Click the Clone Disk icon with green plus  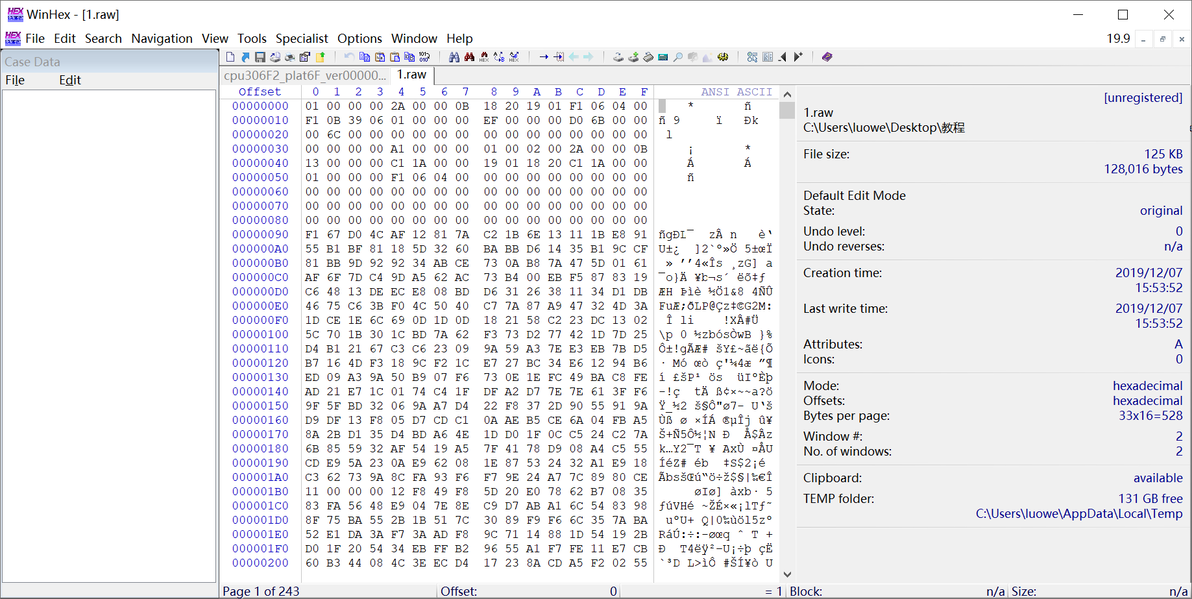tap(633, 57)
